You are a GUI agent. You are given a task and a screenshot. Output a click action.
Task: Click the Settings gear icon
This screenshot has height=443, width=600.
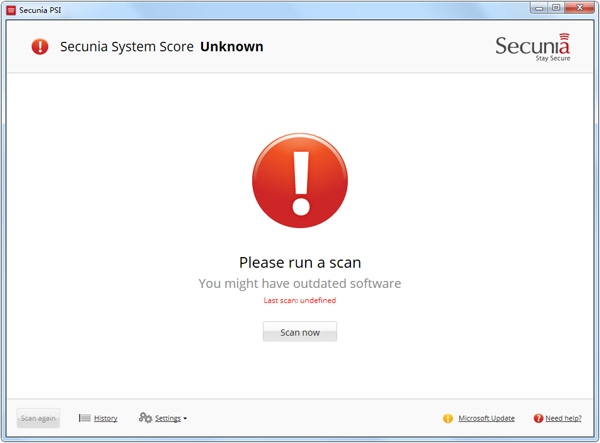[145, 418]
